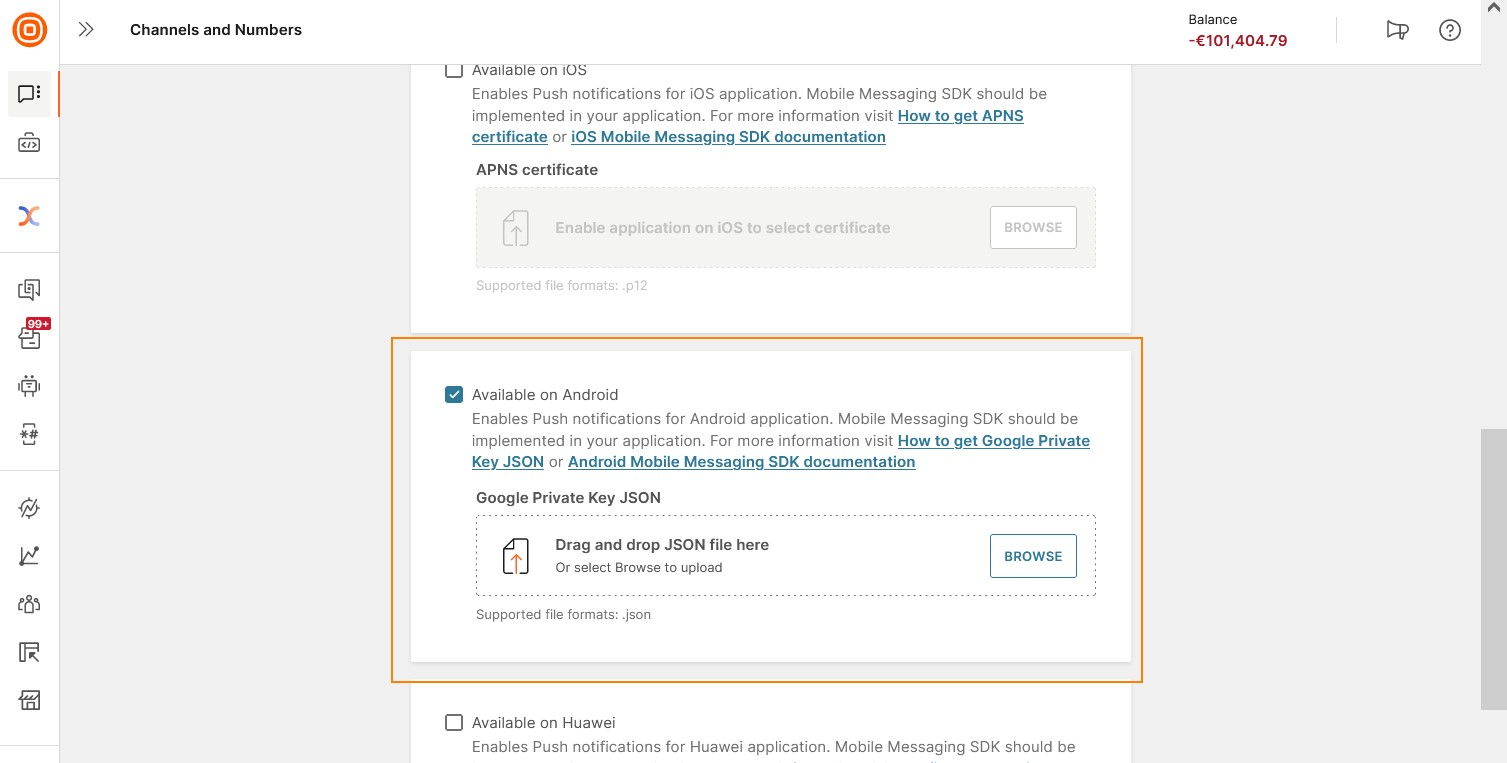Screen dimensions: 1507x763
Task: Open the analytics line chart icon
Action: [29, 556]
